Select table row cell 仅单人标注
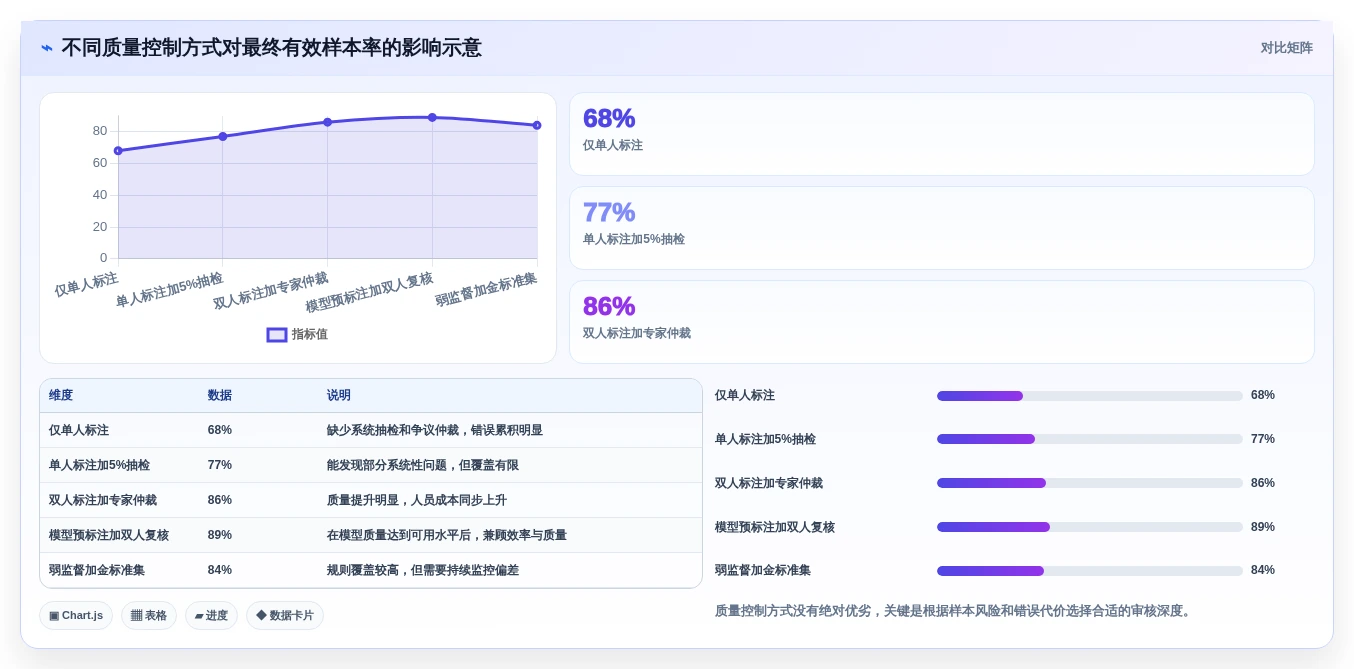Screen dimensions: 1354x669 point(79,430)
